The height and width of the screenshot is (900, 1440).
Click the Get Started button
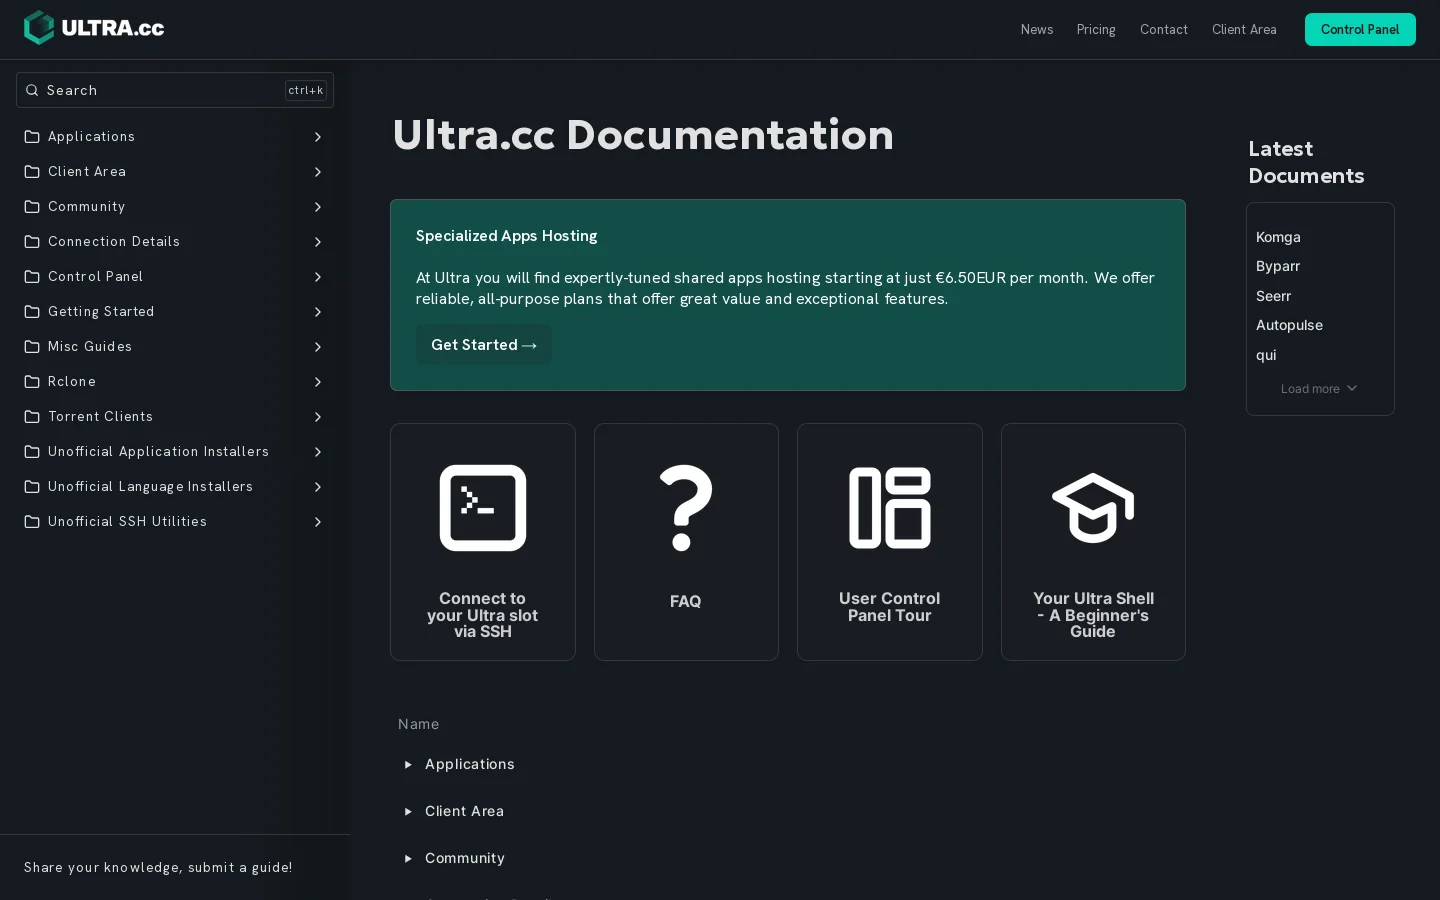point(484,345)
